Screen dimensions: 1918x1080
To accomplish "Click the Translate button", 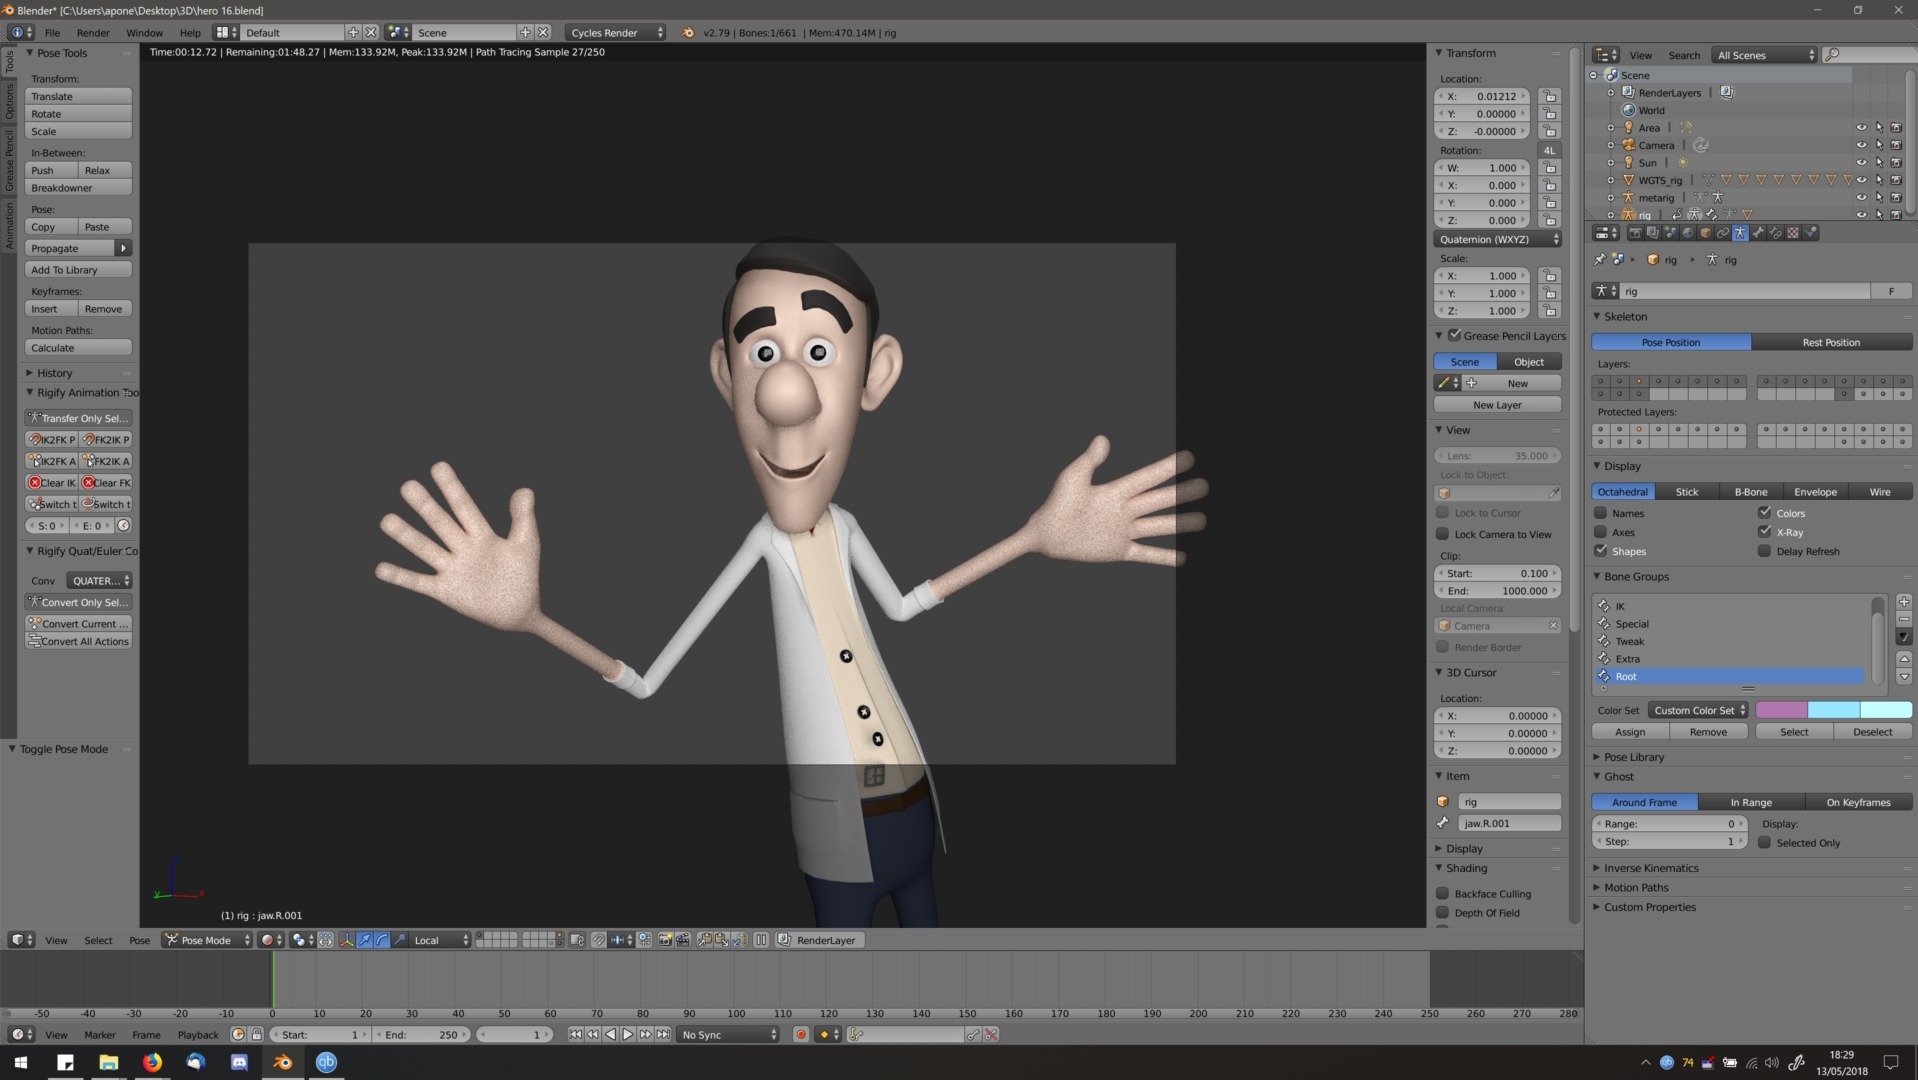I will (x=78, y=96).
